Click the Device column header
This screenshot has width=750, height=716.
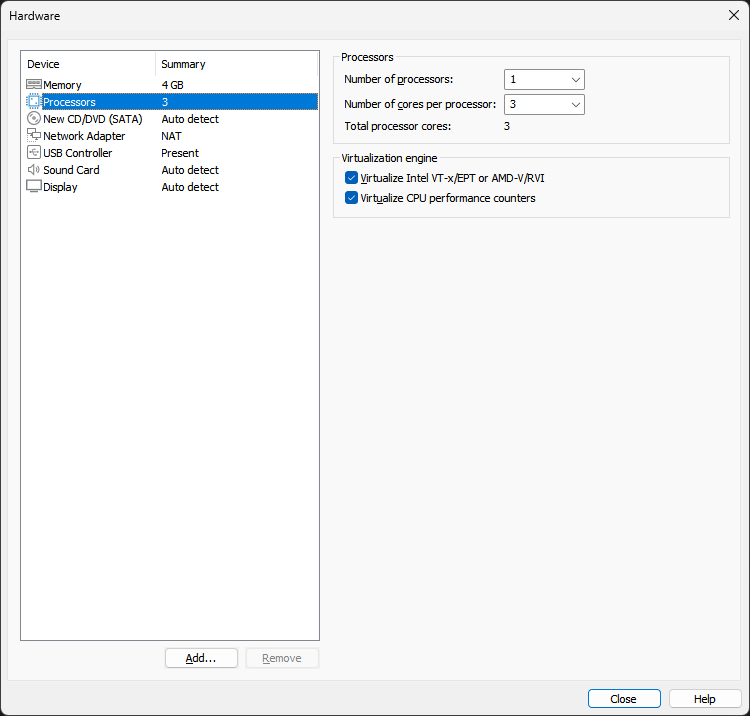point(88,64)
